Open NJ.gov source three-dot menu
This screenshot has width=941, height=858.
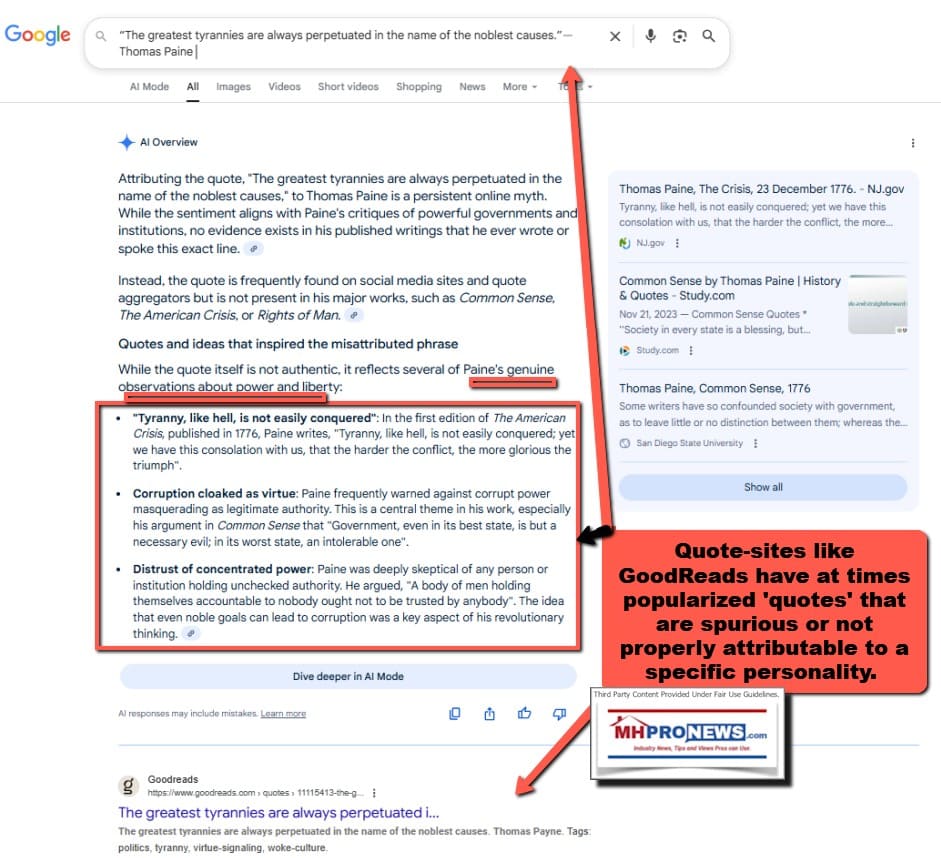(678, 243)
